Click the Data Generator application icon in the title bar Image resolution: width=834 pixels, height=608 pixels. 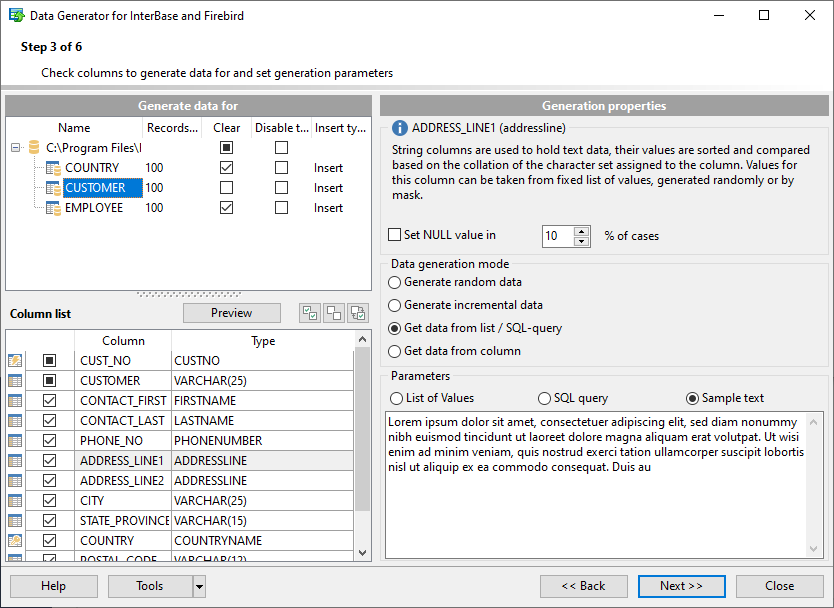[16, 15]
